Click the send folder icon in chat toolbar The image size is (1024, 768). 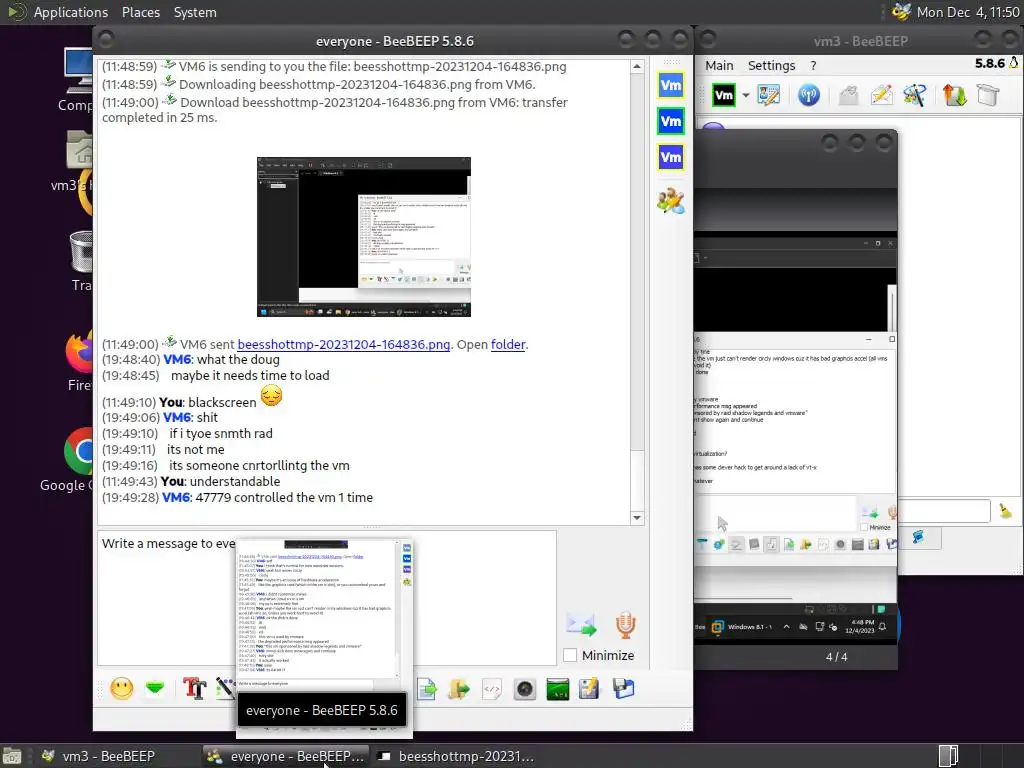pyautogui.click(x=459, y=688)
